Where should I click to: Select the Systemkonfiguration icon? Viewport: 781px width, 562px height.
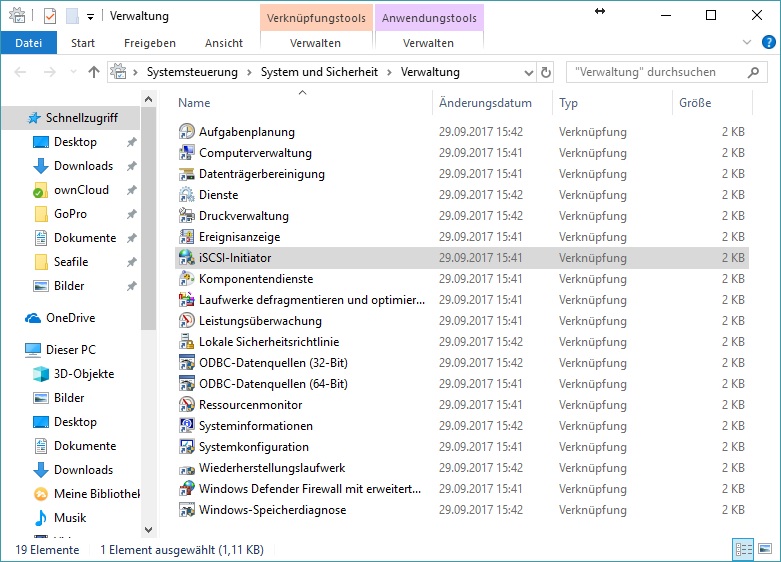187,446
